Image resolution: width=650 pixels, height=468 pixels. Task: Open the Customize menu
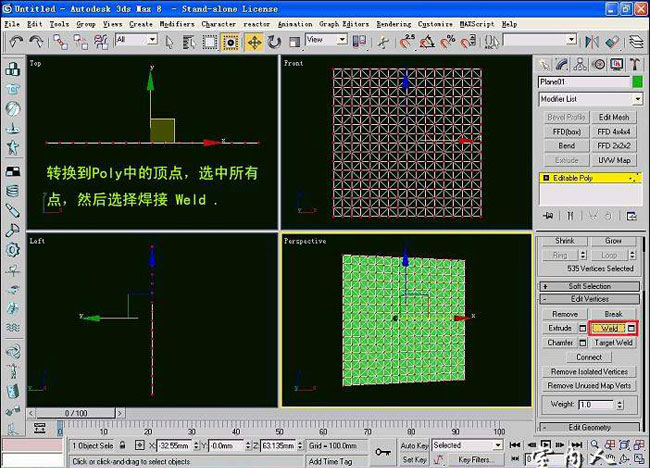(435, 24)
